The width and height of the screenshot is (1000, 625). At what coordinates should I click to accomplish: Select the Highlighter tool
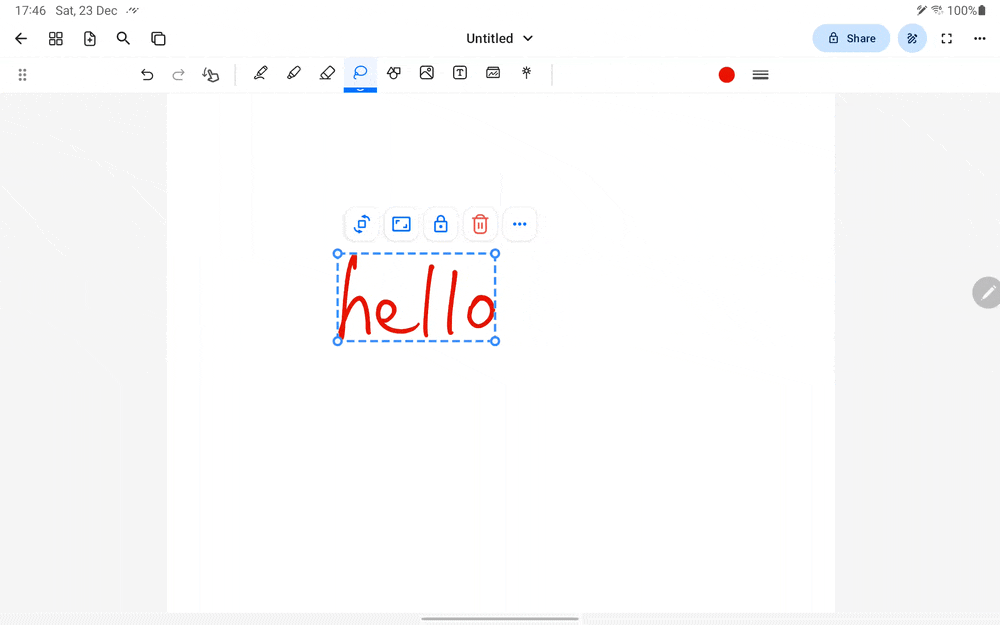click(x=294, y=73)
